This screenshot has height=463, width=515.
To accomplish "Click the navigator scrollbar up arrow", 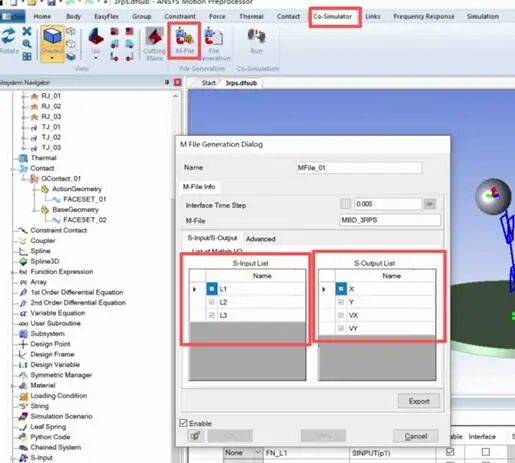I will pyautogui.click(x=175, y=96).
